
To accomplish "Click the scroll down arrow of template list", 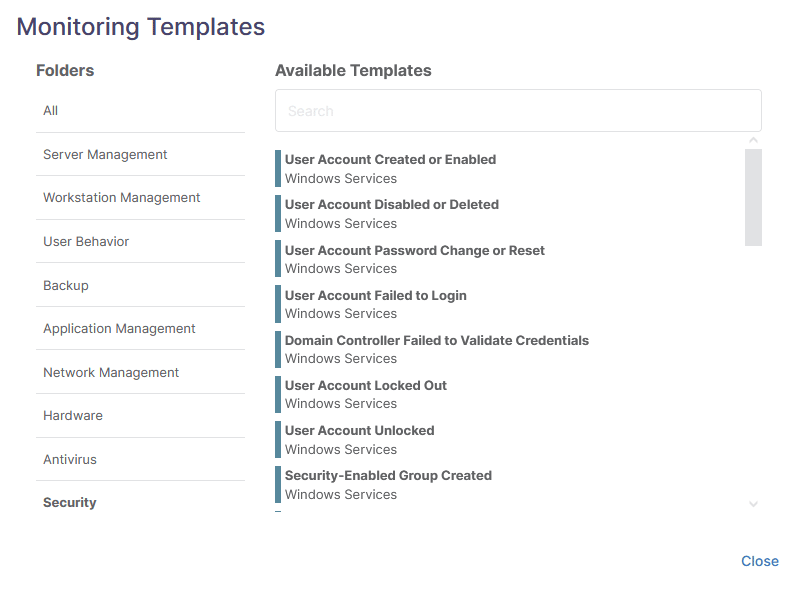I will 753,504.
